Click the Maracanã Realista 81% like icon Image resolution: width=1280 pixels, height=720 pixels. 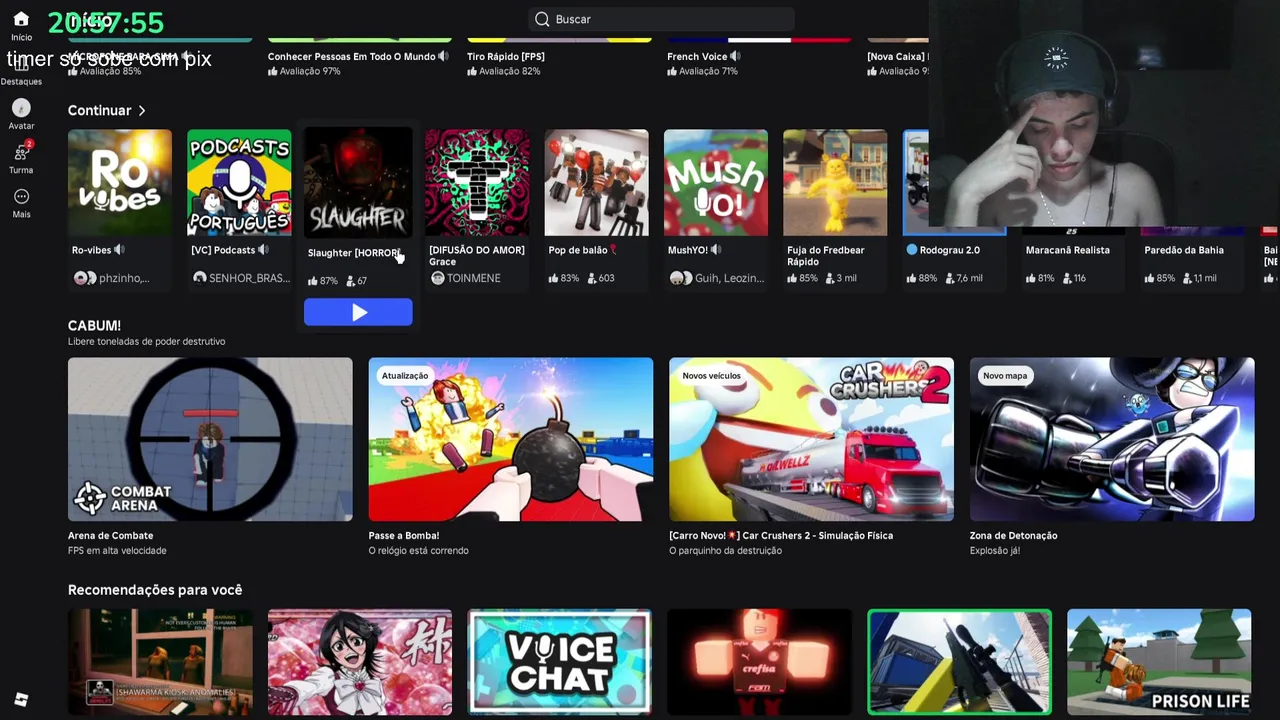[x=1031, y=278]
